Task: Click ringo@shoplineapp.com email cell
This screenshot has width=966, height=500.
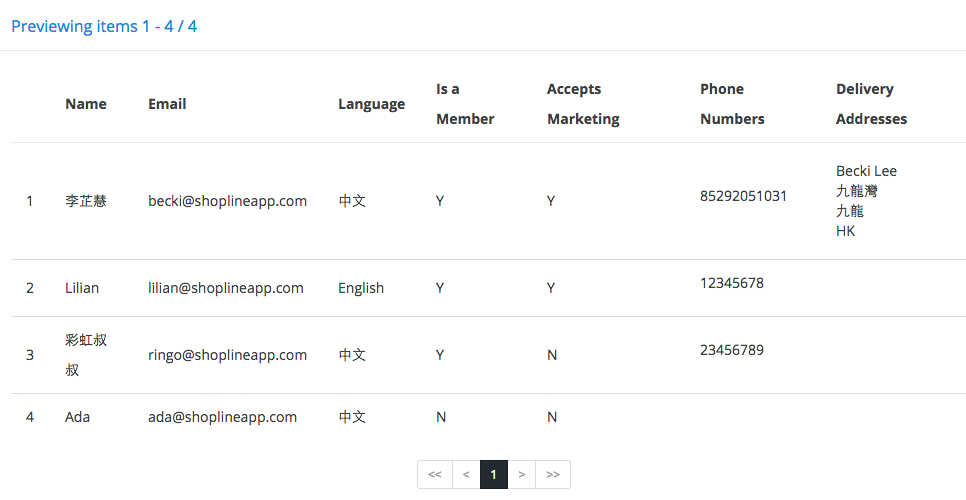Action: click(227, 355)
